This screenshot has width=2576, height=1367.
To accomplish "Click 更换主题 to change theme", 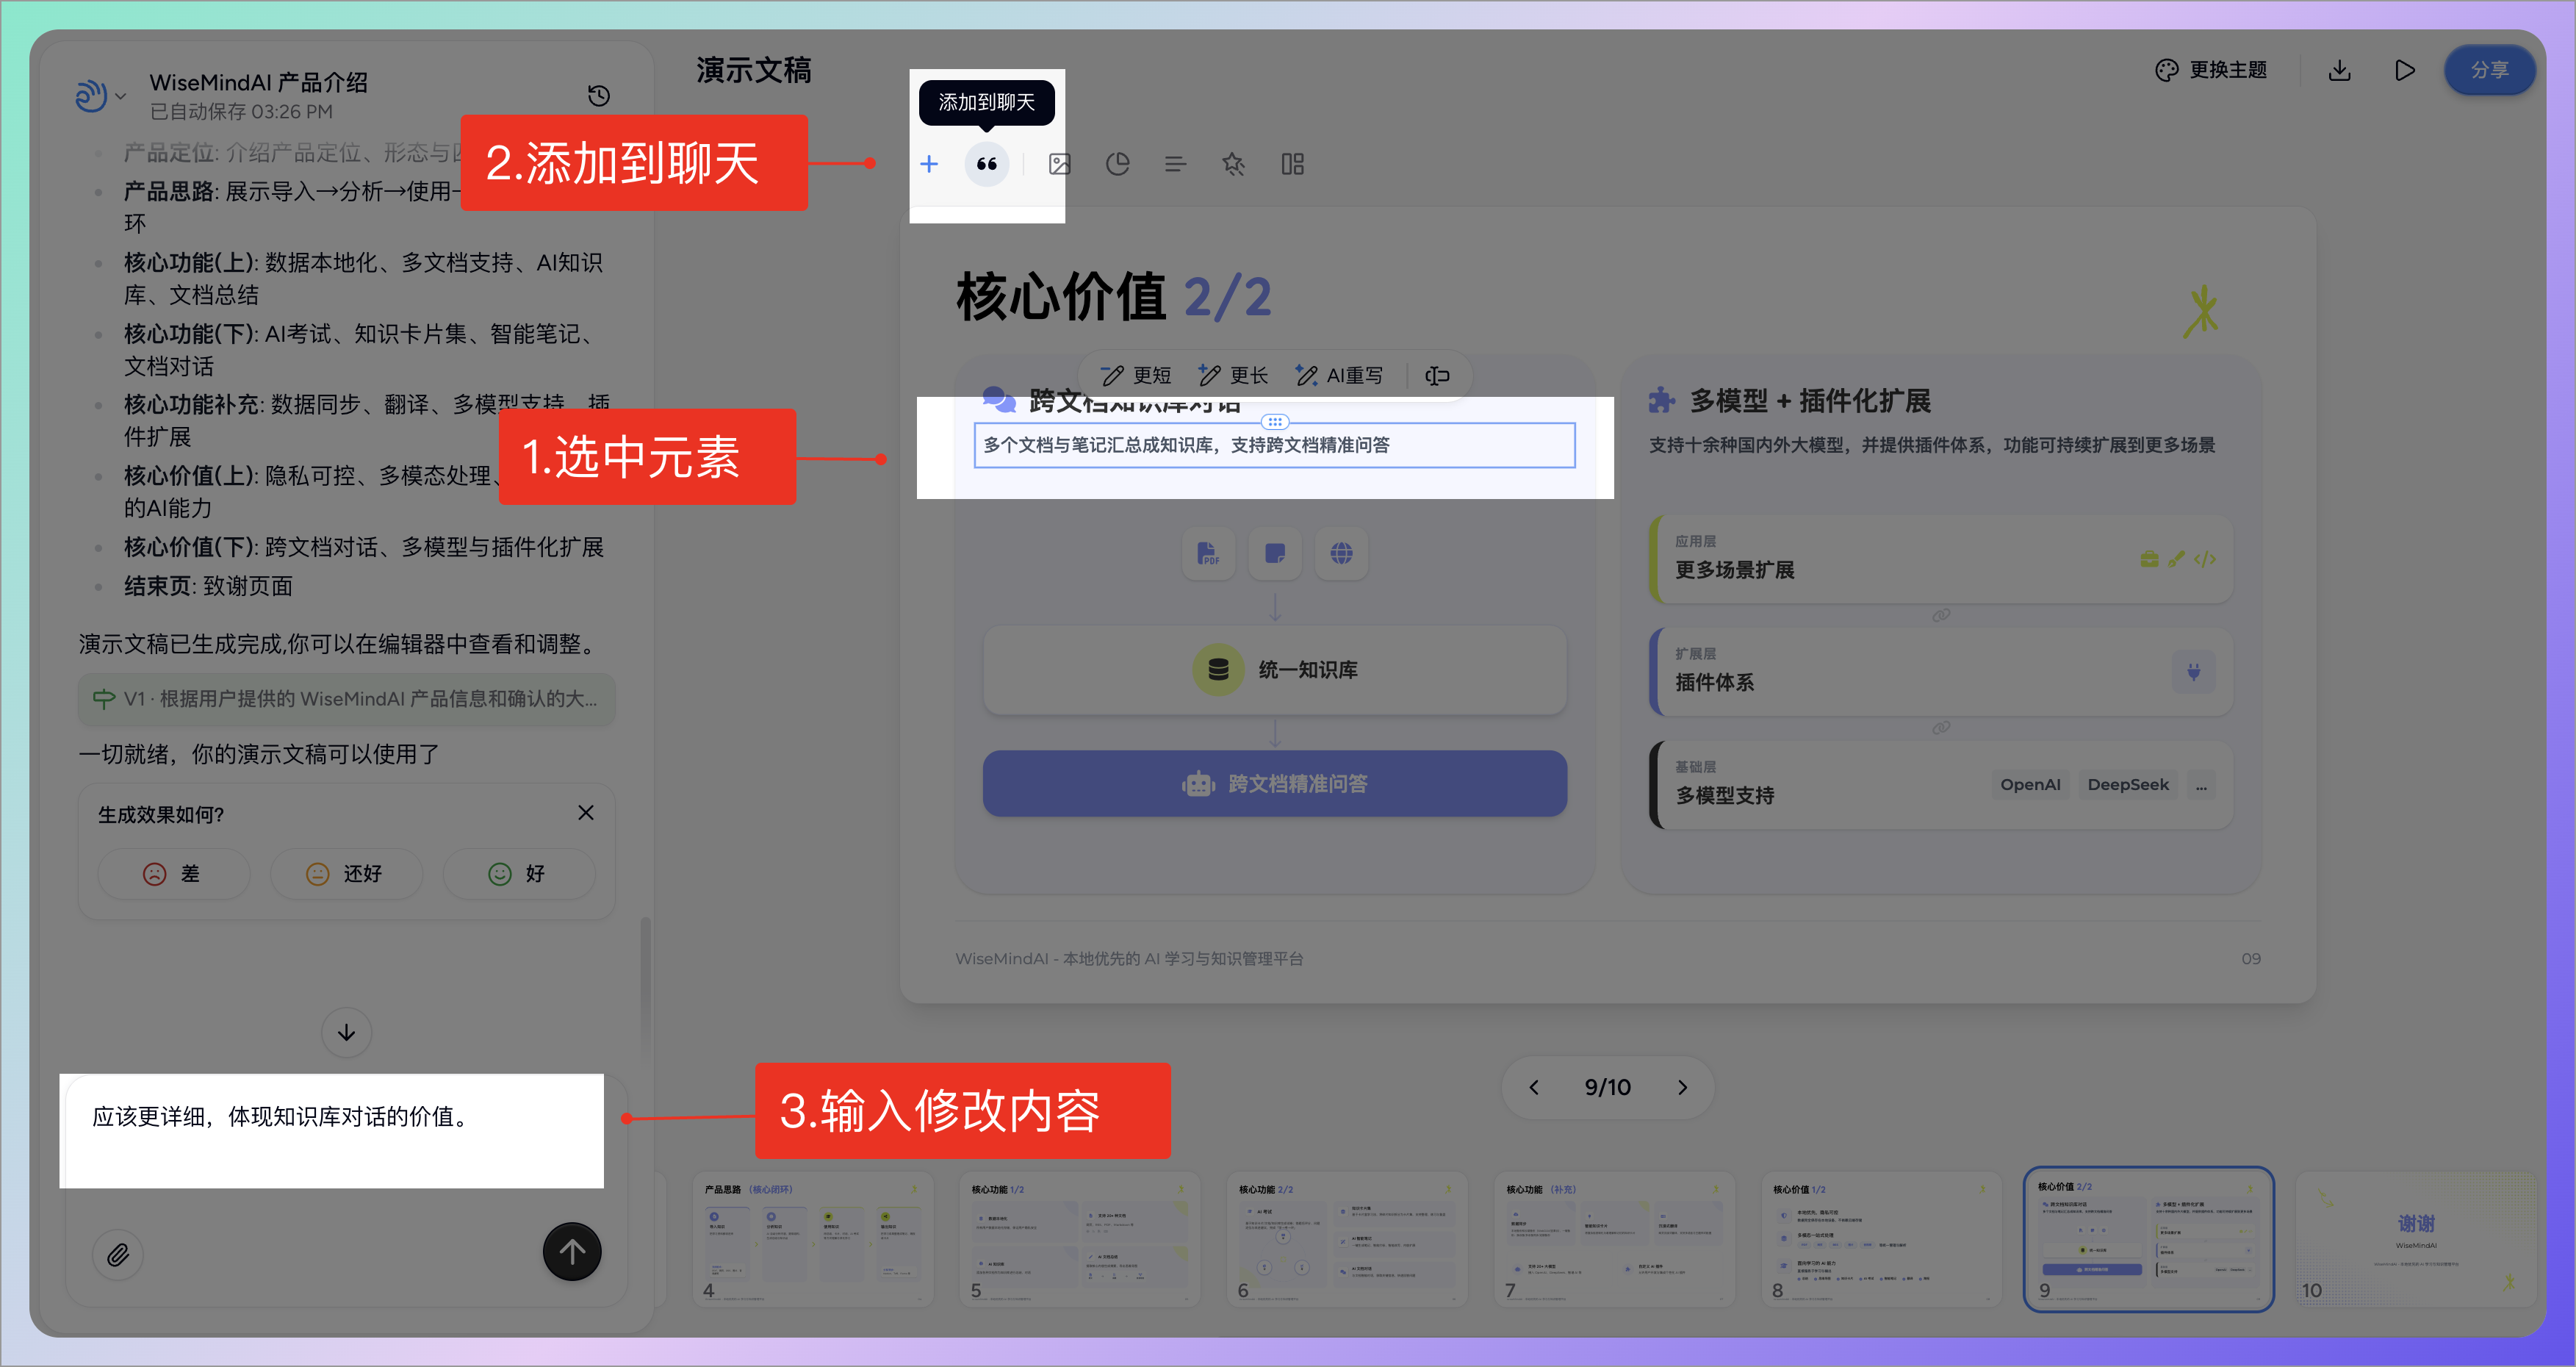I will point(2211,70).
